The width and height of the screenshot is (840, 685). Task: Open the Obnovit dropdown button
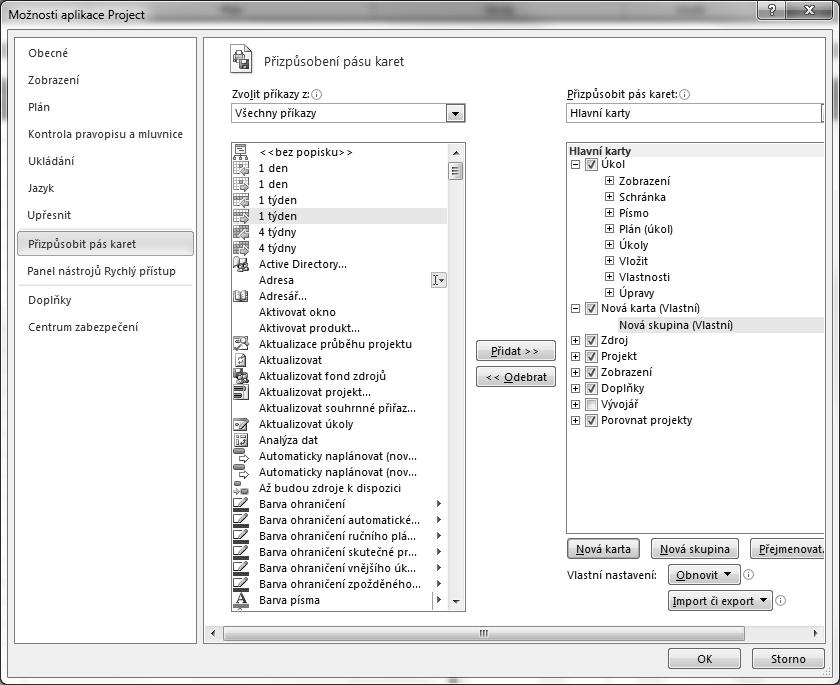pos(704,575)
